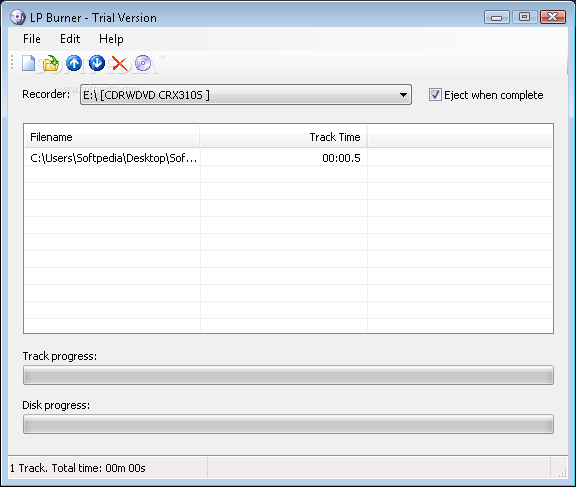Close the LP Burner window
Screen dimensions: 576x487
coord(552,17)
